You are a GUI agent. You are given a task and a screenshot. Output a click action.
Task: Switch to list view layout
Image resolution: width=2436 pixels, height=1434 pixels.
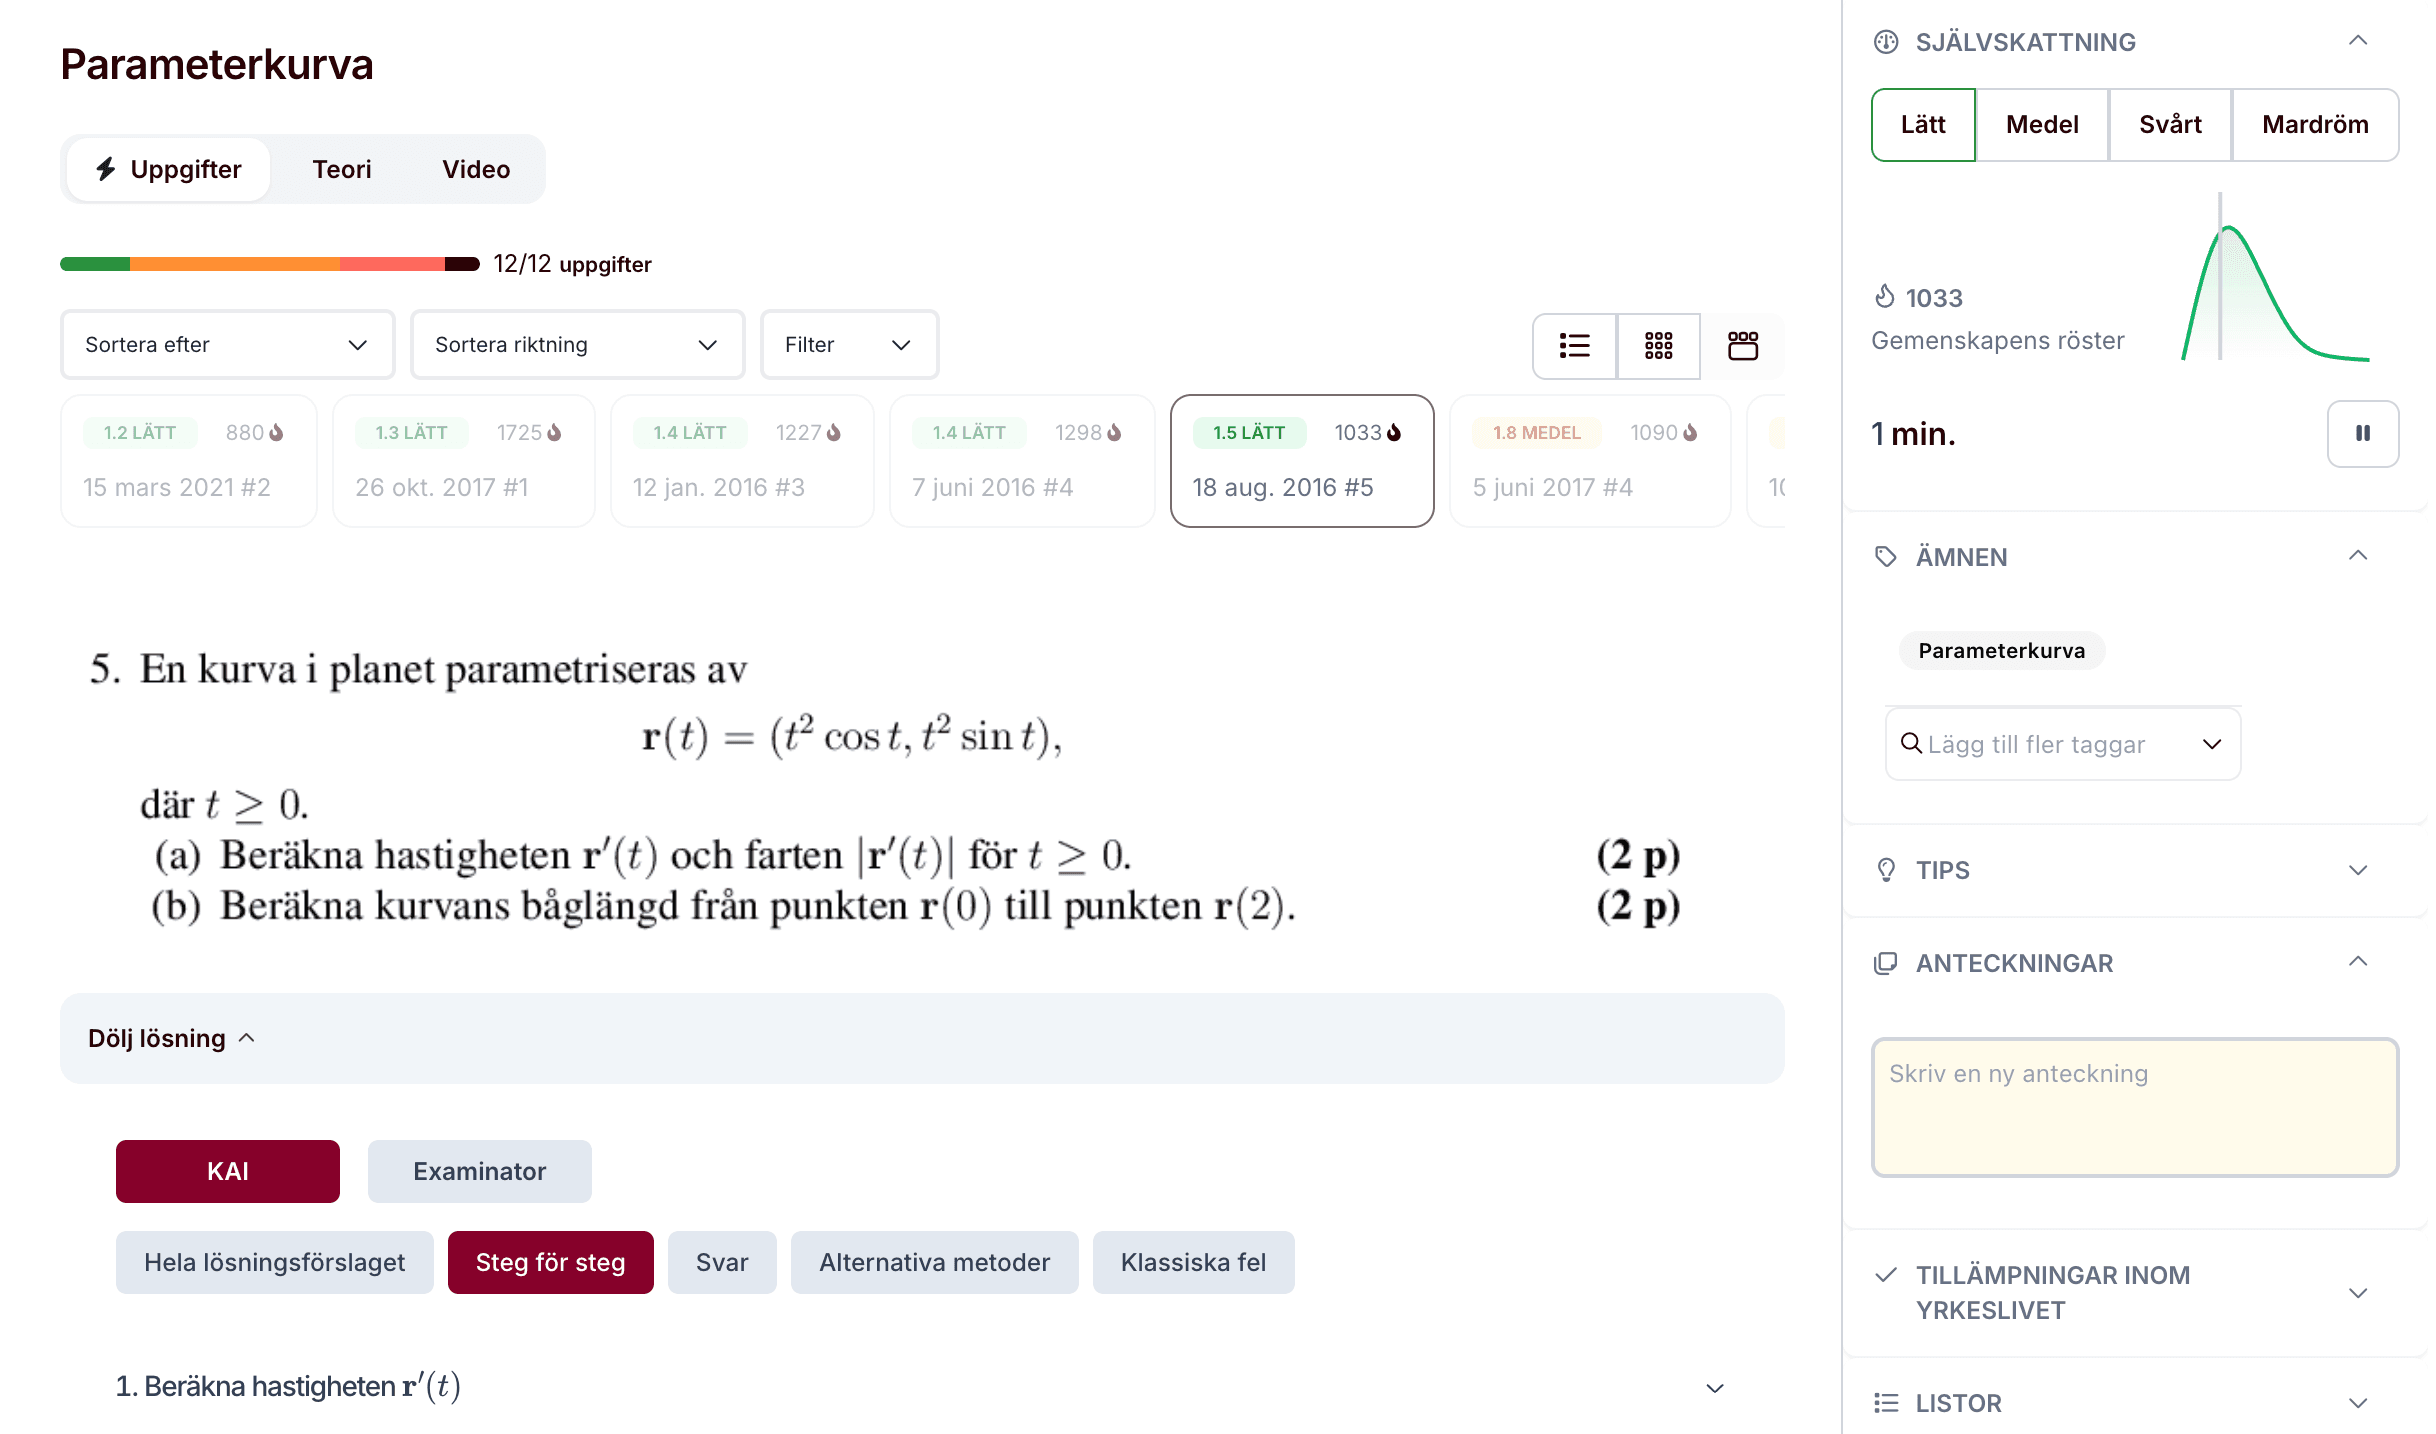[x=1574, y=346]
